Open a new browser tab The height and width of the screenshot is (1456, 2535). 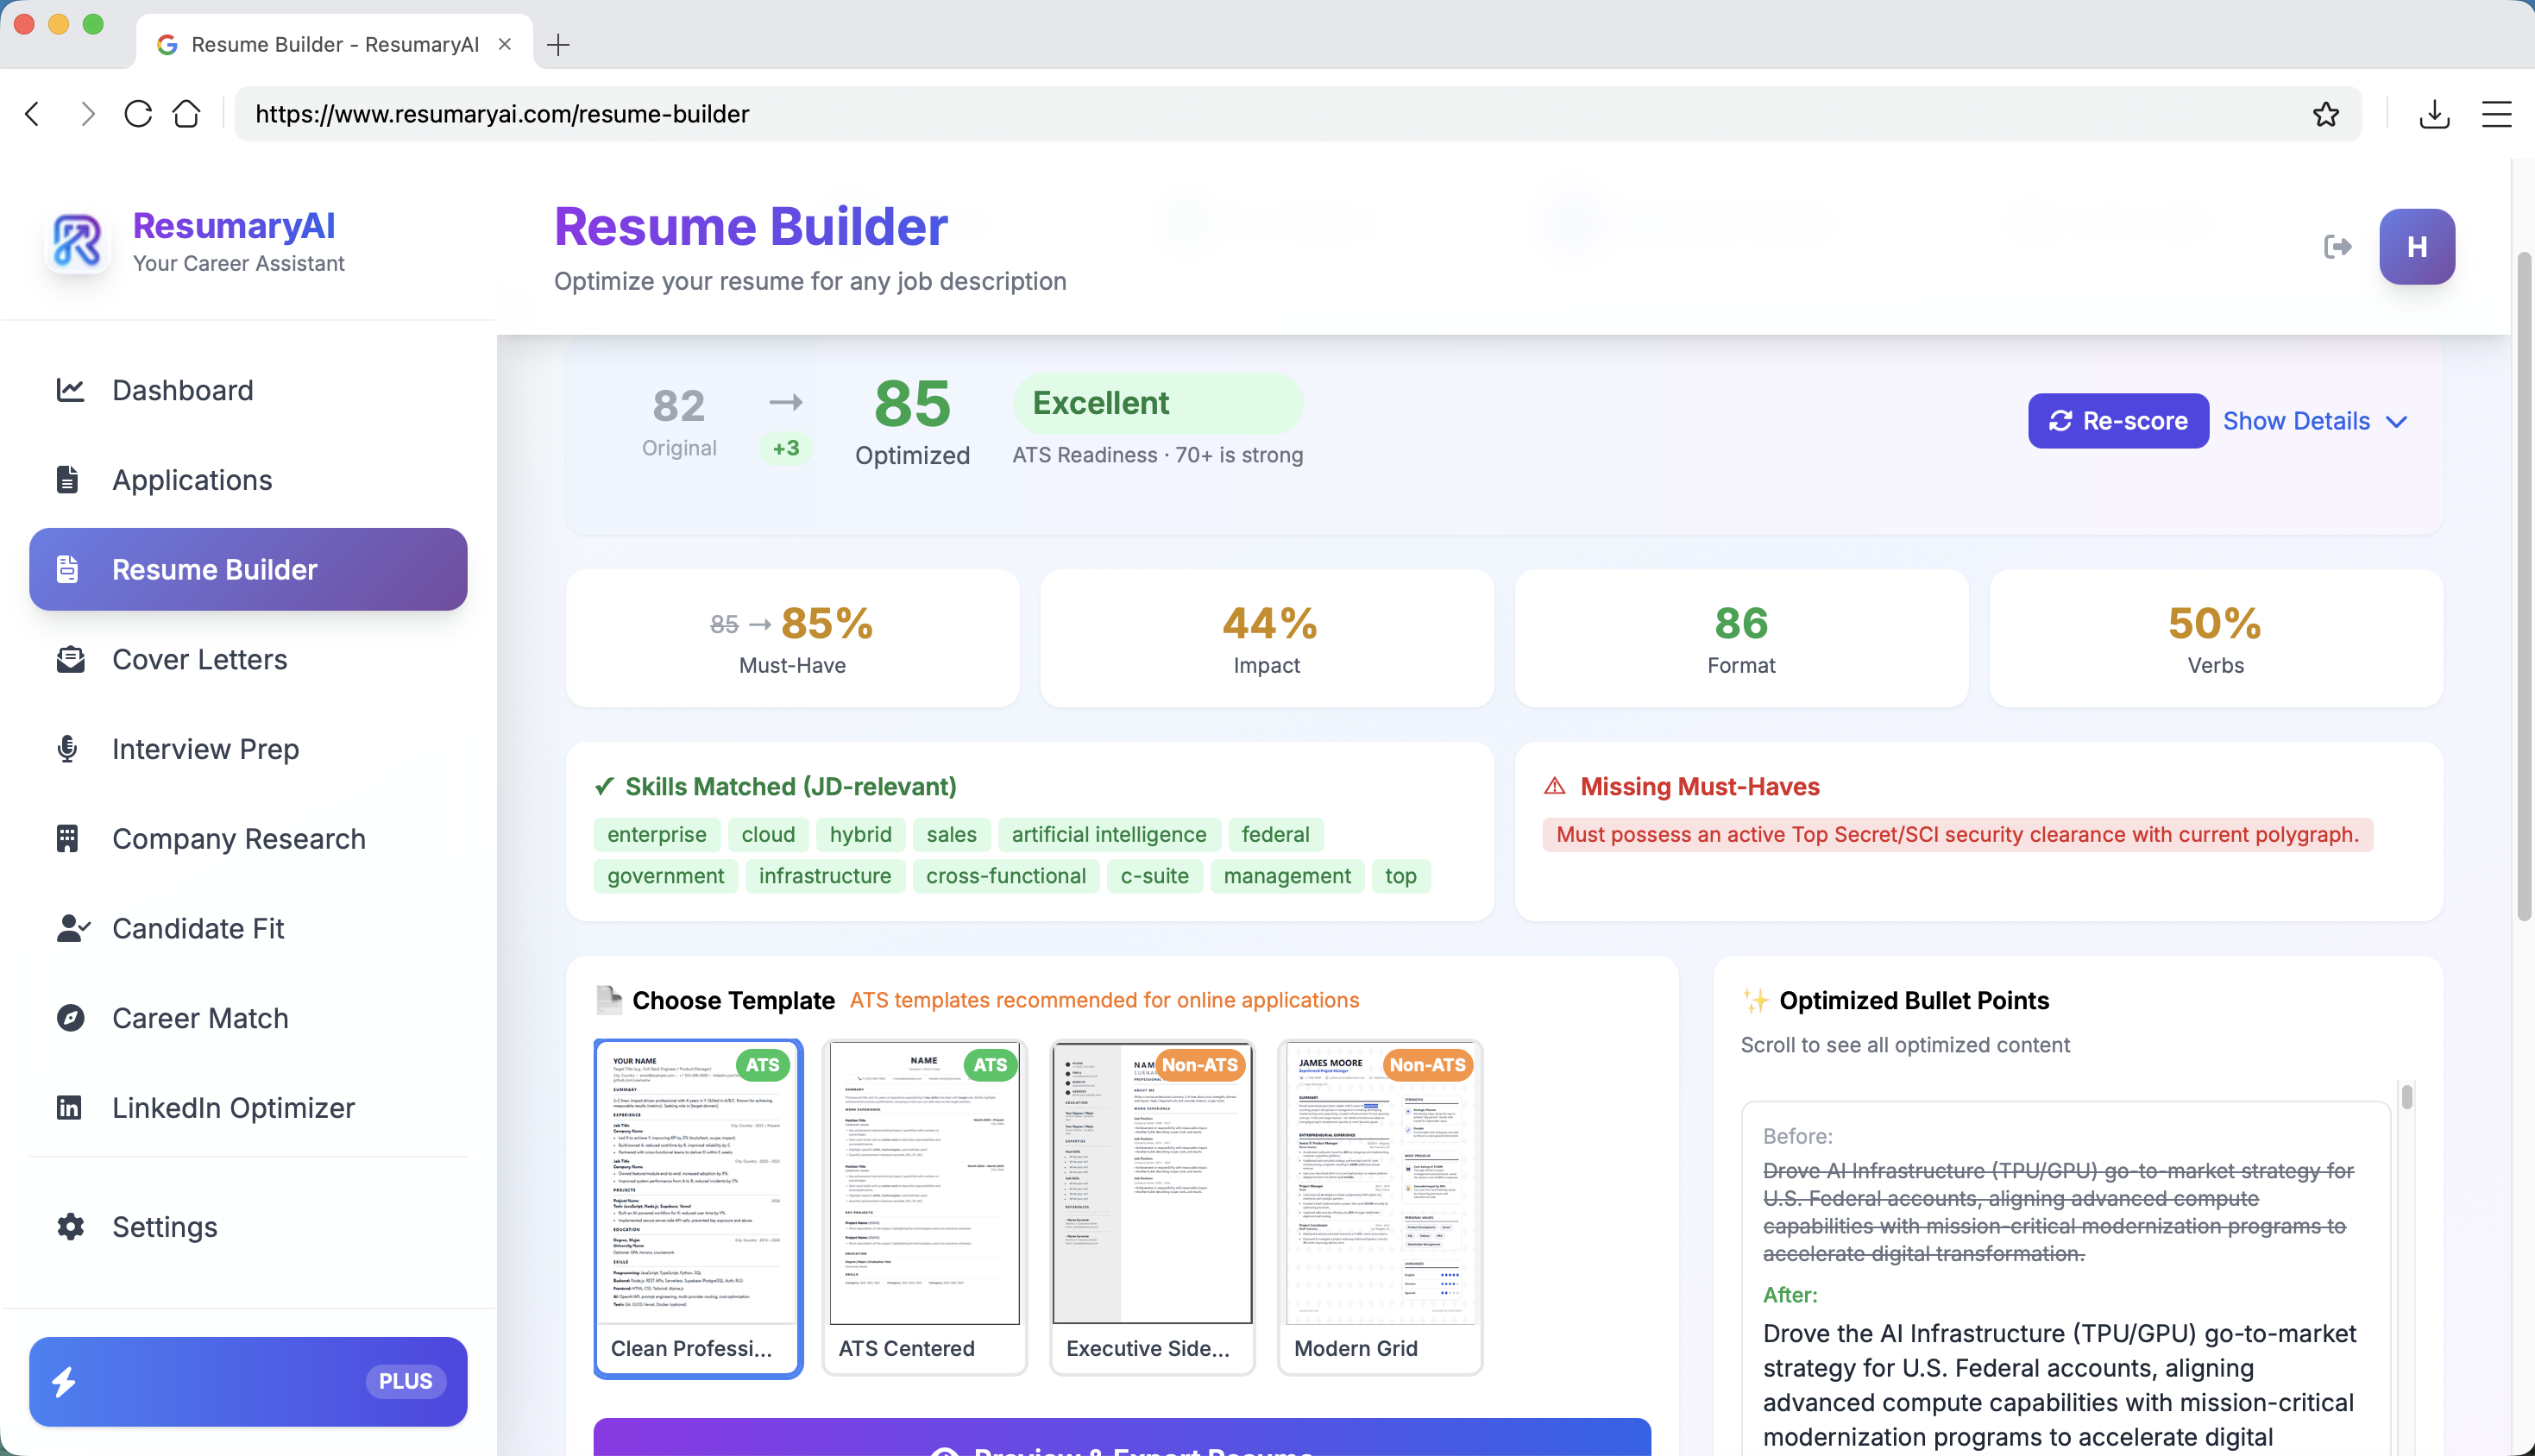tap(559, 44)
